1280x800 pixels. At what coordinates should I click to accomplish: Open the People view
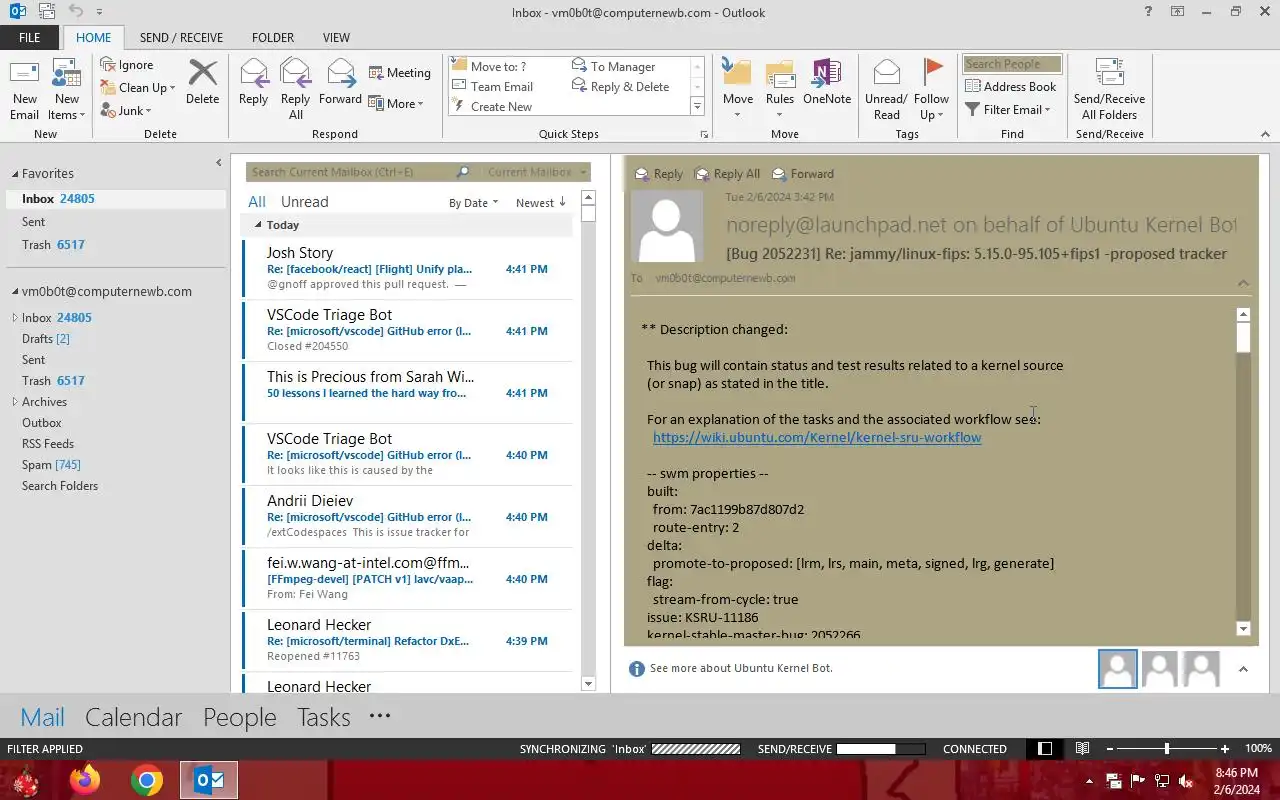tap(240, 717)
